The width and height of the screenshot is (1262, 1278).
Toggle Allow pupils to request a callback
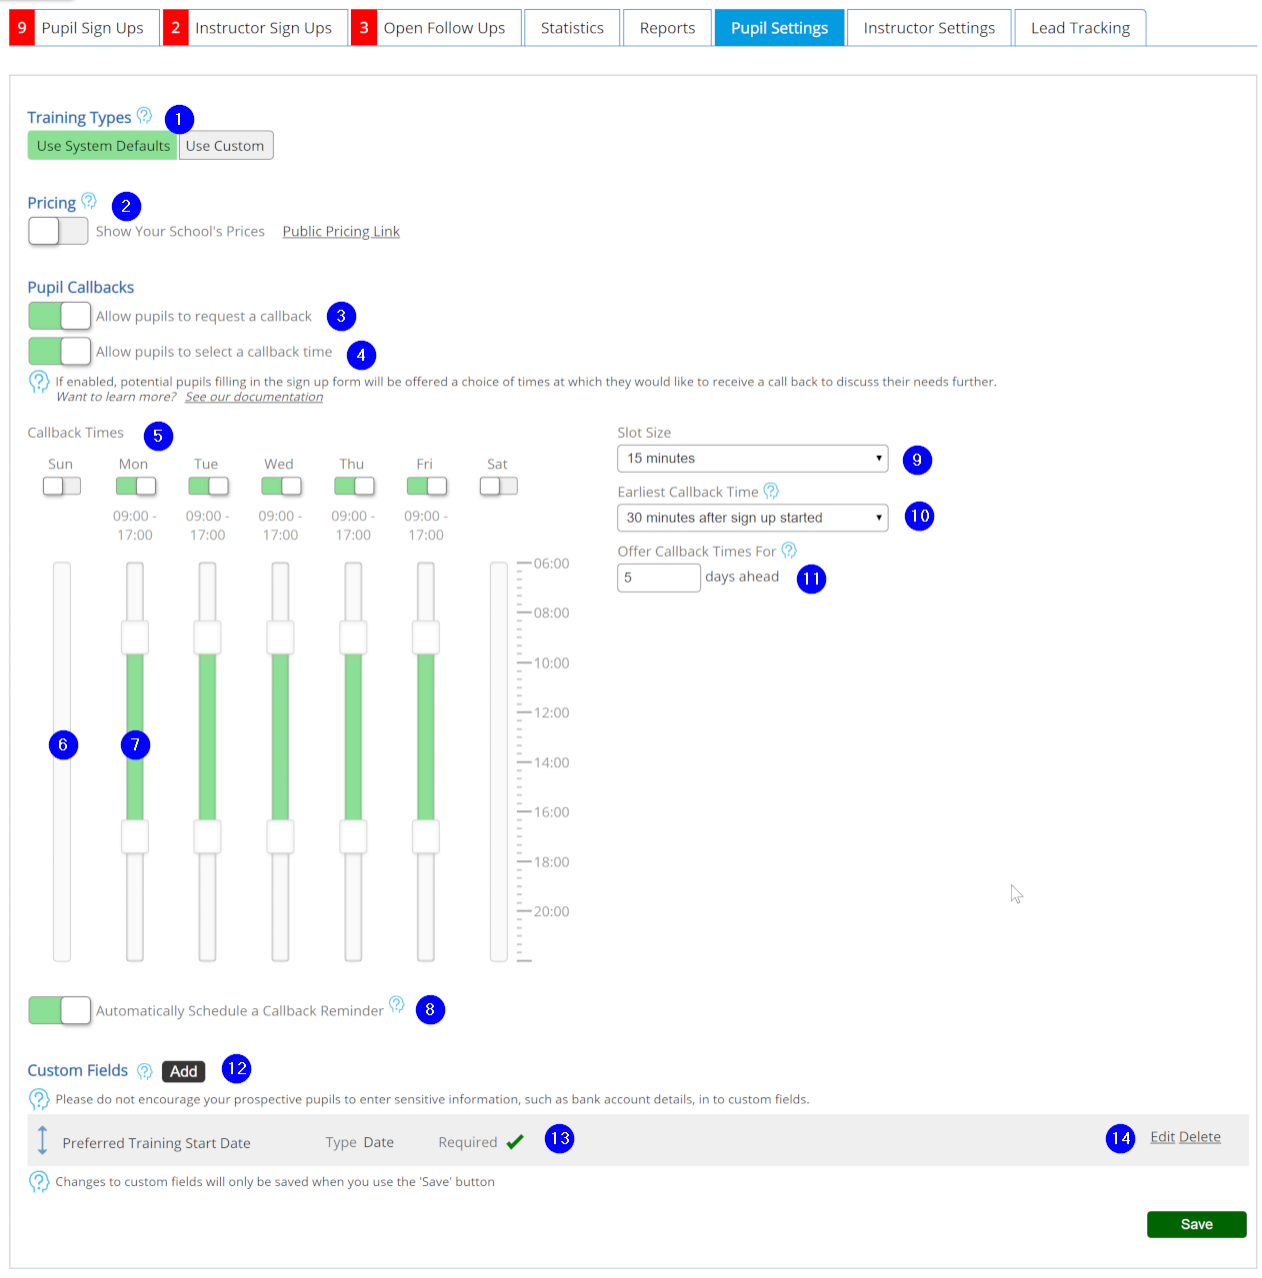point(59,316)
